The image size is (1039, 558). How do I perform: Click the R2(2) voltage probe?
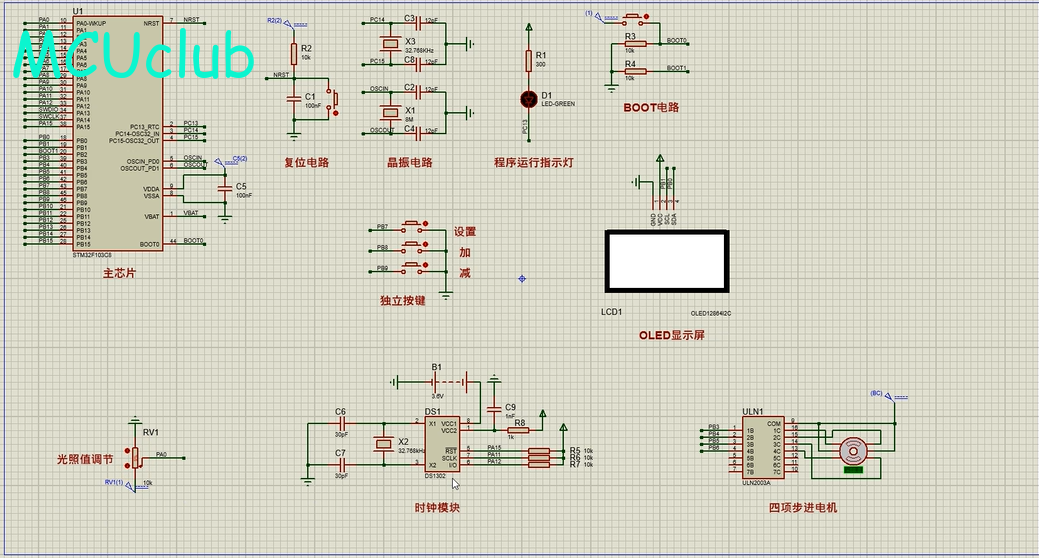click(287, 23)
